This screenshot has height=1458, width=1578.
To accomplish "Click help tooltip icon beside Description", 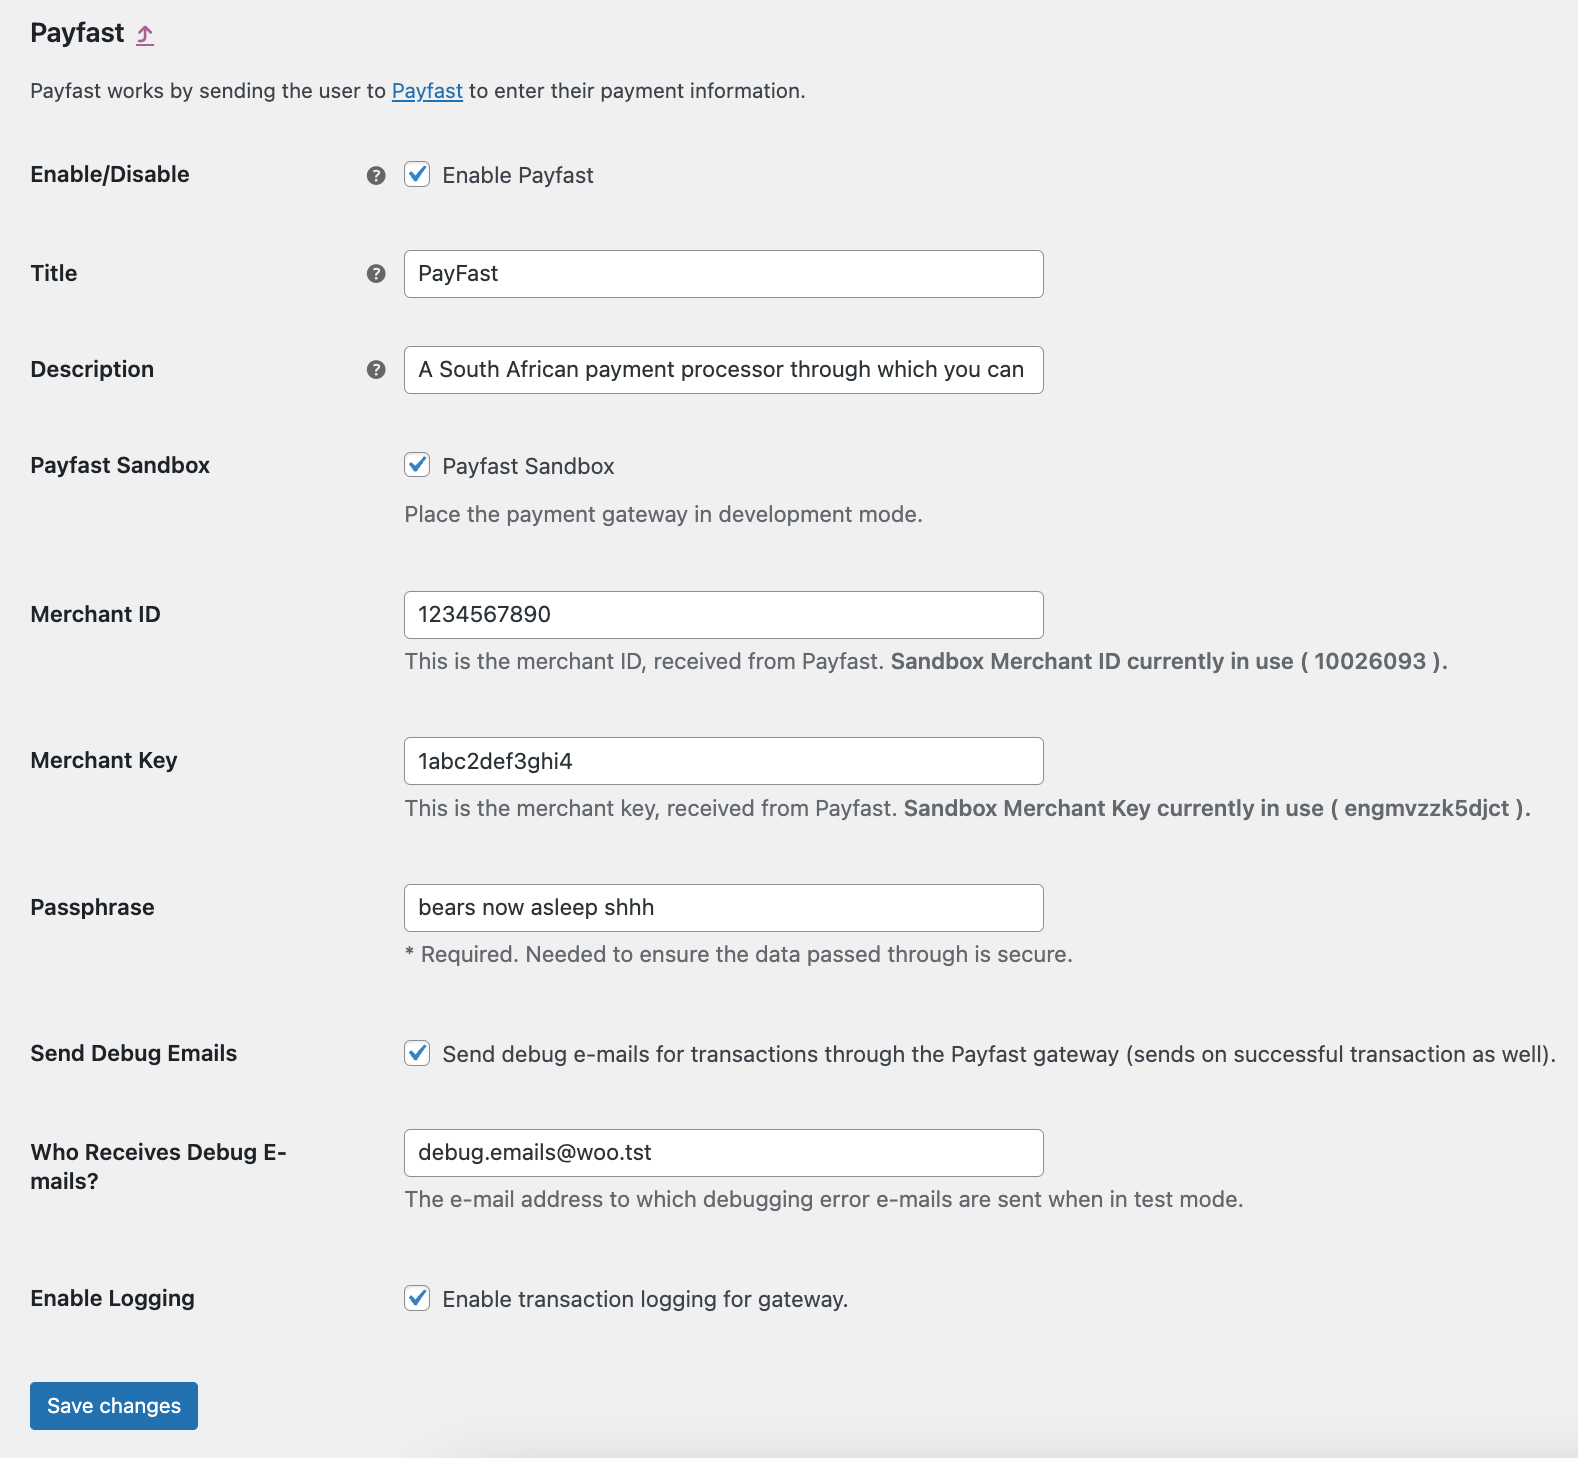I will tap(376, 370).
